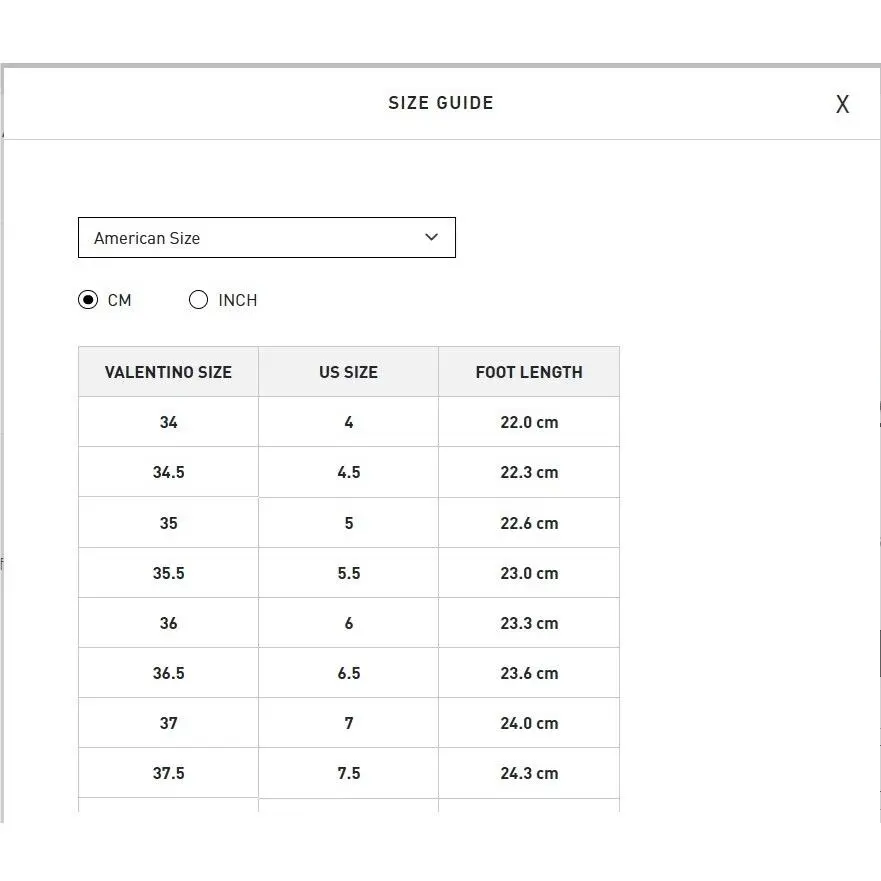Viewport: 881px width, 881px height.
Task: Click the US size 7 cell
Action: tap(348, 723)
